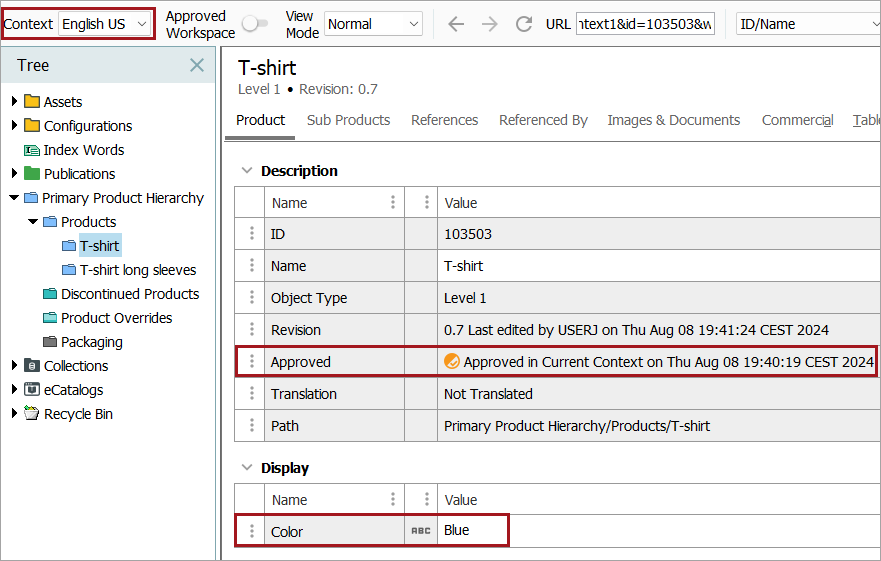881x561 pixels.
Task: Click the reload refresh icon
Action: 524,24
